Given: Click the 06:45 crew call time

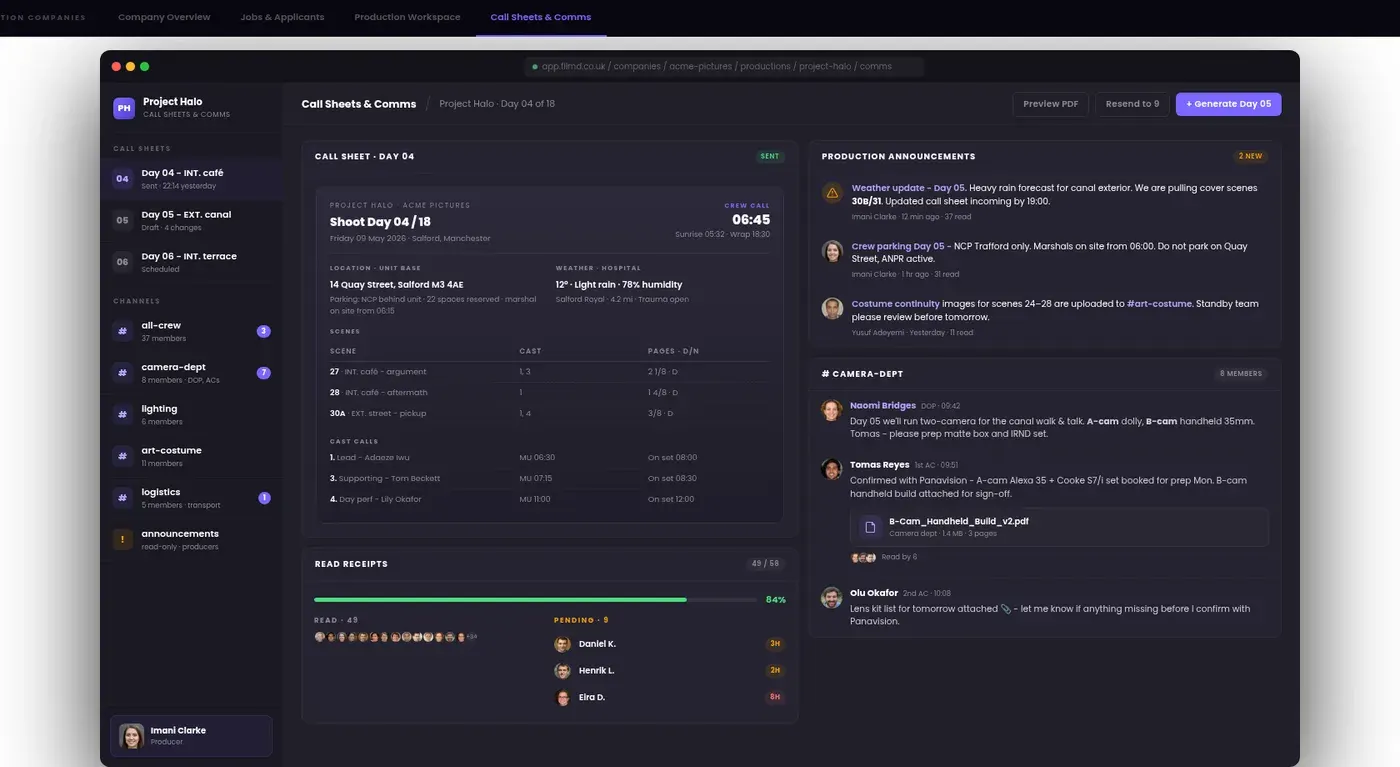Looking at the screenshot, I should (x=751, y=220).
